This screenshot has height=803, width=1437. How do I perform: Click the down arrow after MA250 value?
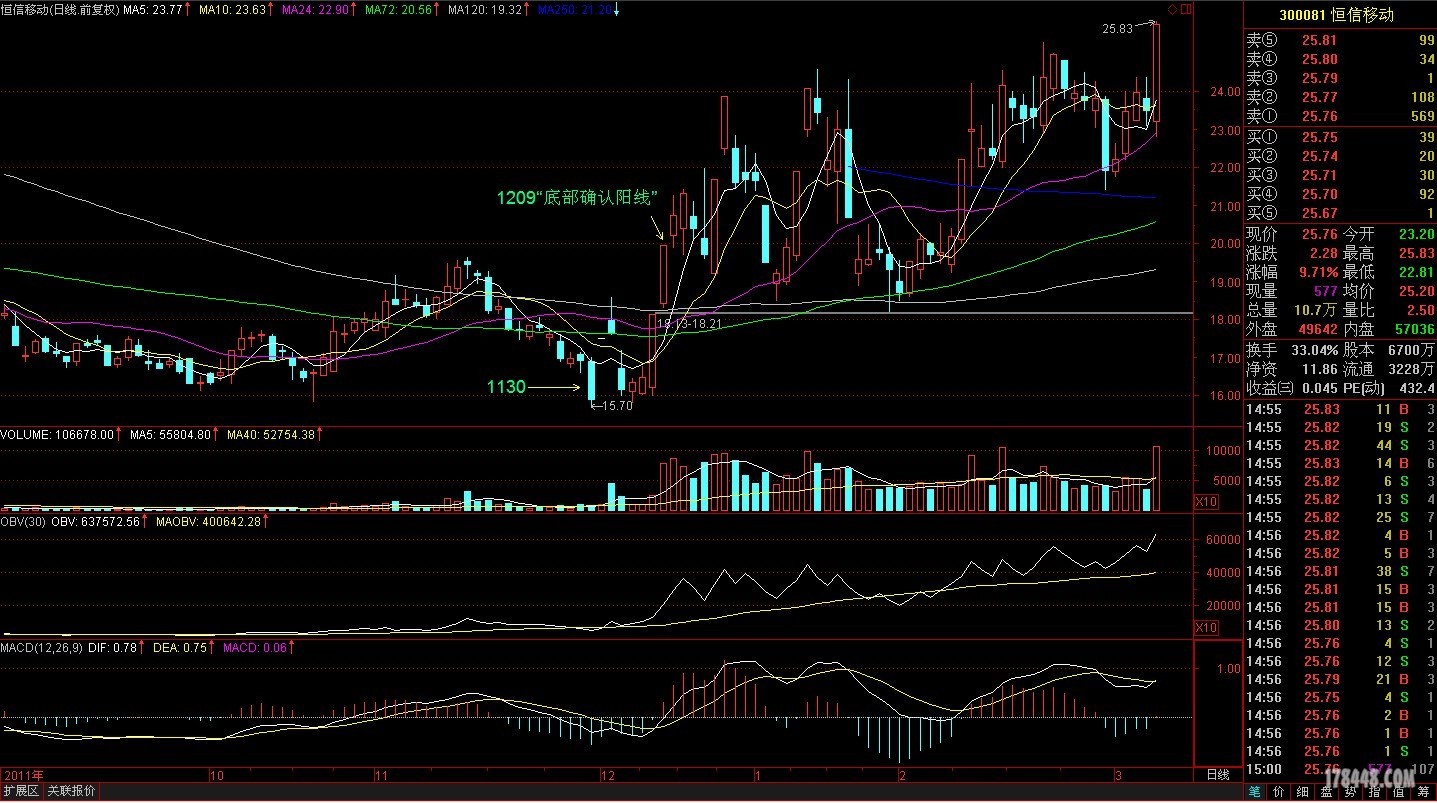point(616,9)
